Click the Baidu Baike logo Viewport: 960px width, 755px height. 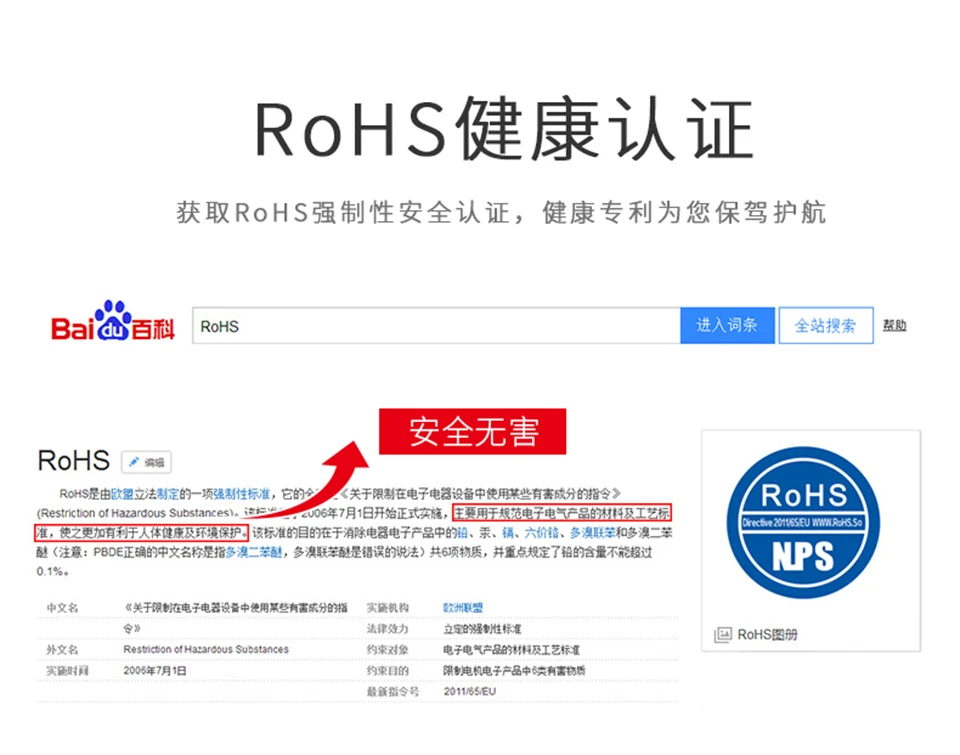click(113, 322)
